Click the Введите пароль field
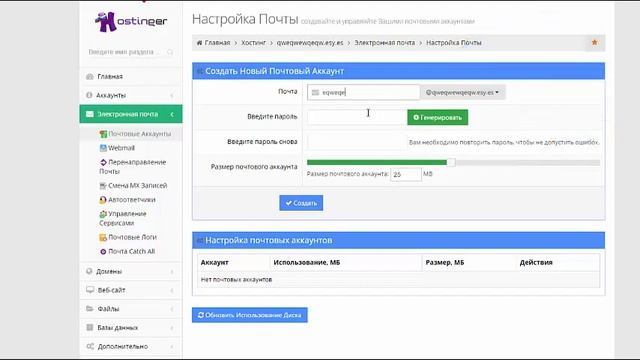640x360 pixels. tap(357, 118)
